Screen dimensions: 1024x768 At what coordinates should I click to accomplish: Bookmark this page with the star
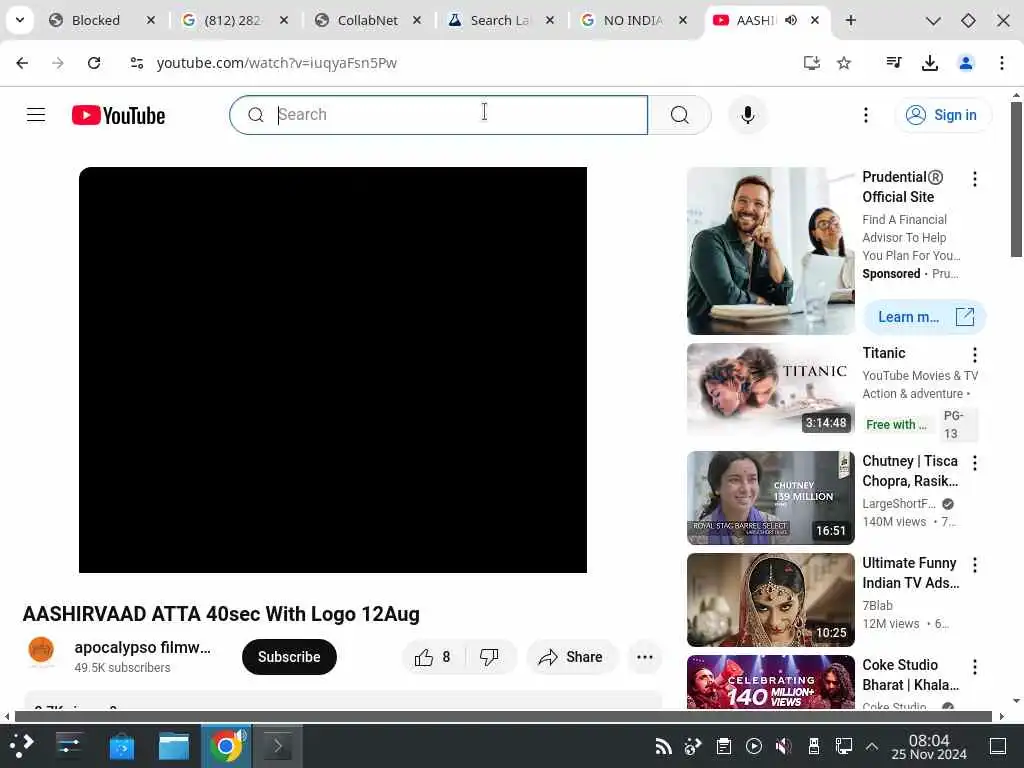[x=844, y=63]
